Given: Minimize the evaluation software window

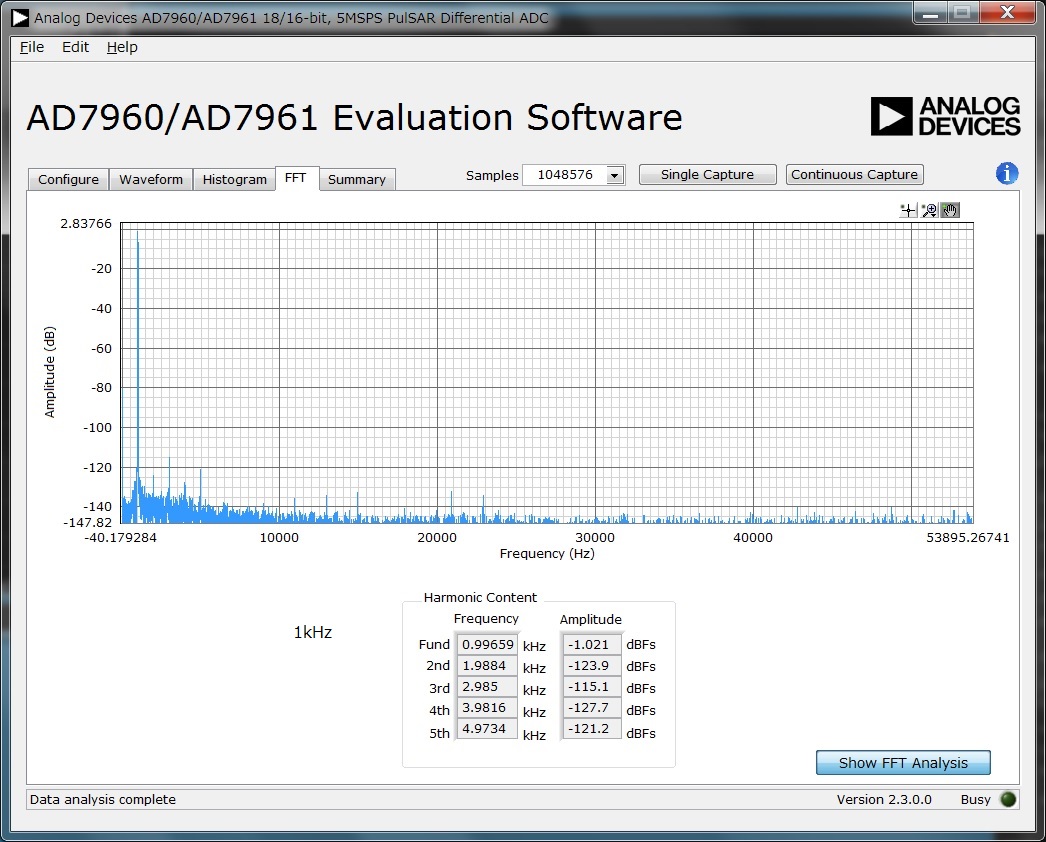Looking at the screenshot, I should click(931, 13).
